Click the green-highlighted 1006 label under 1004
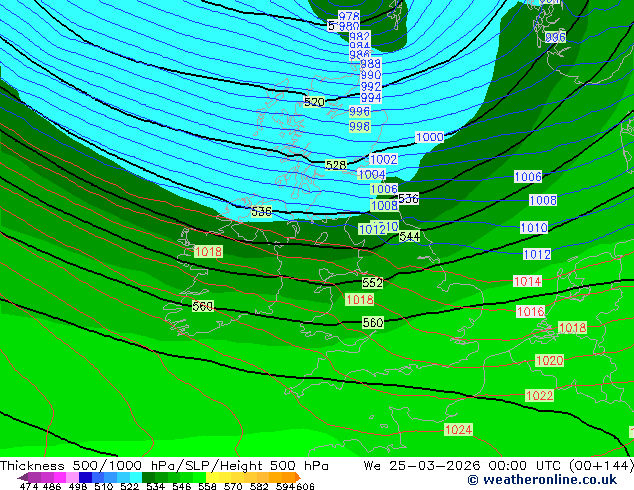Screen dimensions: 634x490 pos(384,189)
